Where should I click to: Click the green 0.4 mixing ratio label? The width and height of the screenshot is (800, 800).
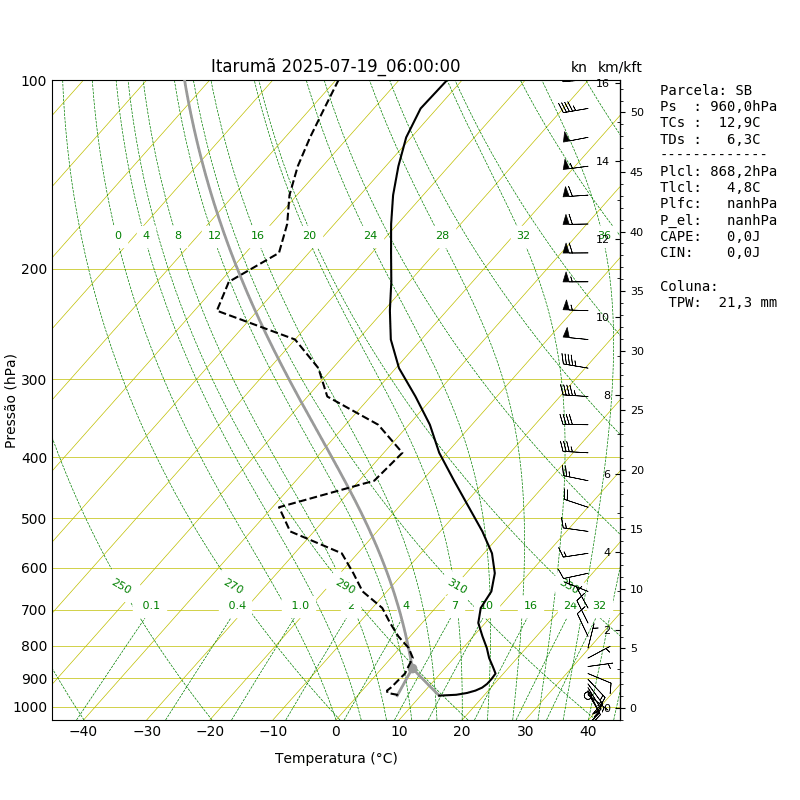237,605
